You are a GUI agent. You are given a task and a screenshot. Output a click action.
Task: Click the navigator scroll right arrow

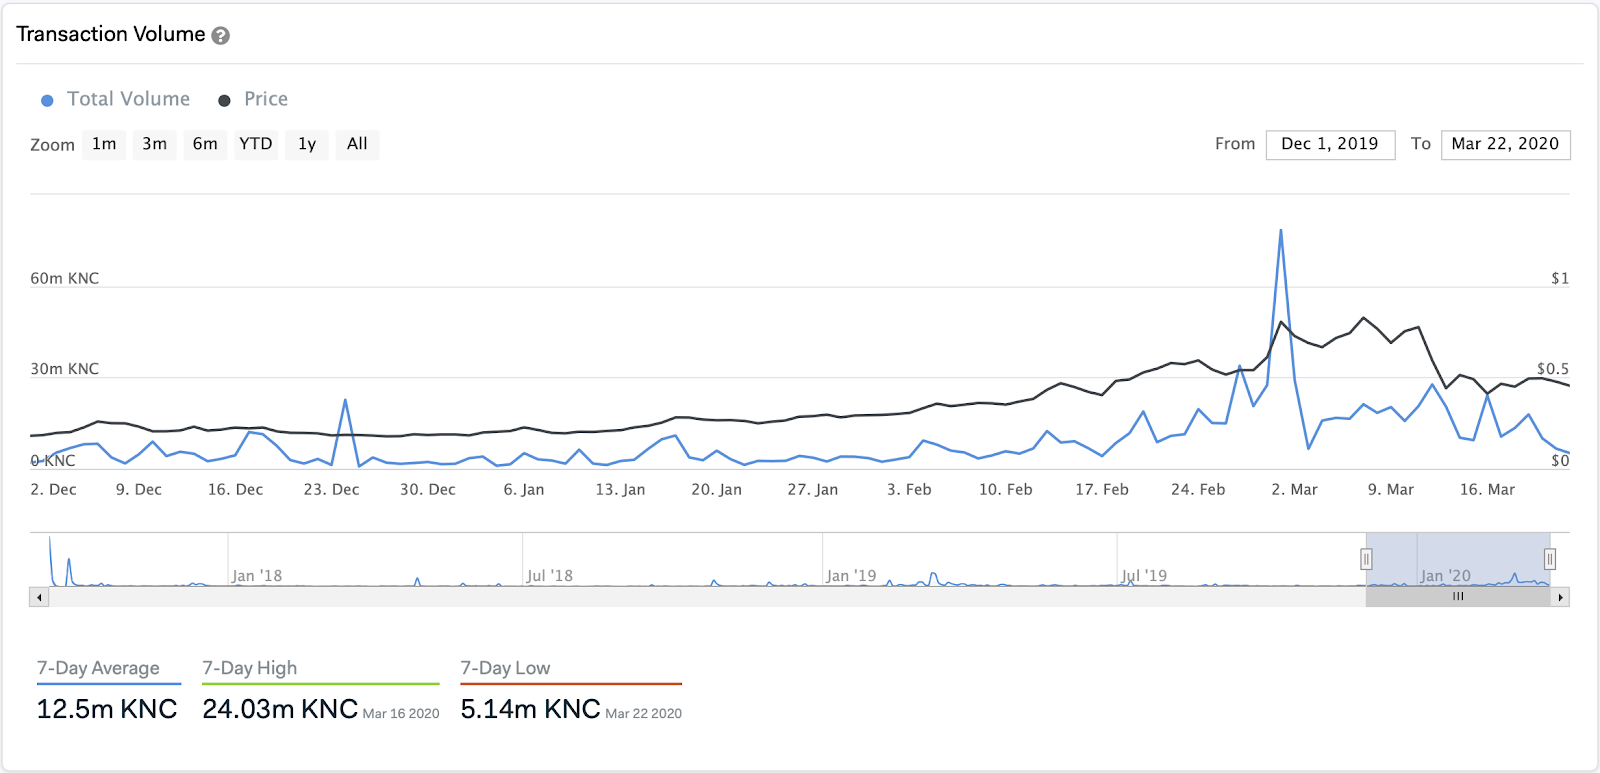tap(1560, 597)
